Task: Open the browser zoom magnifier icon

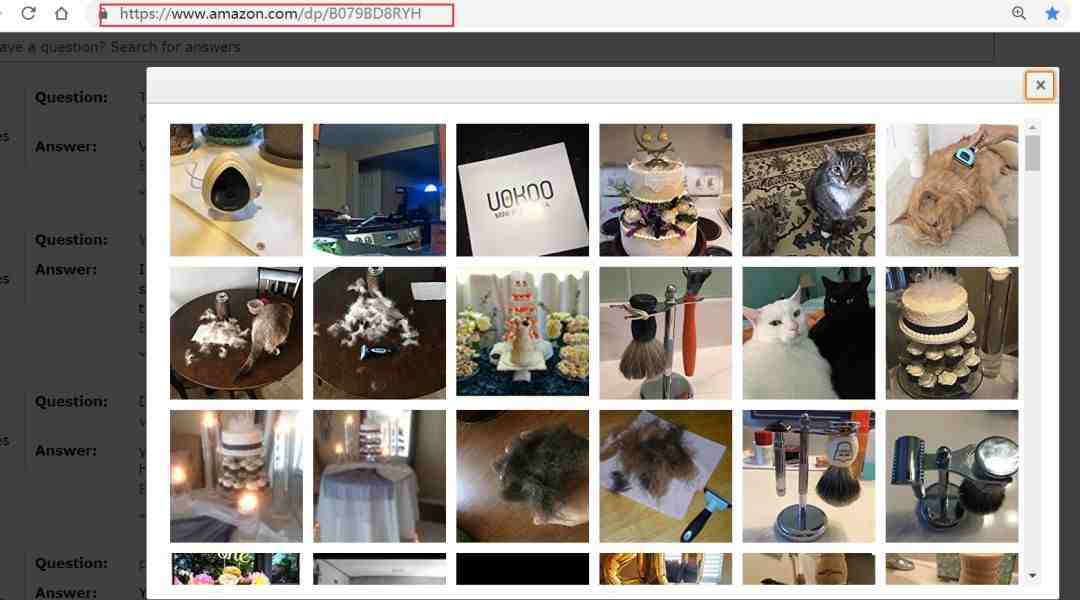Action: point(1019,13)
